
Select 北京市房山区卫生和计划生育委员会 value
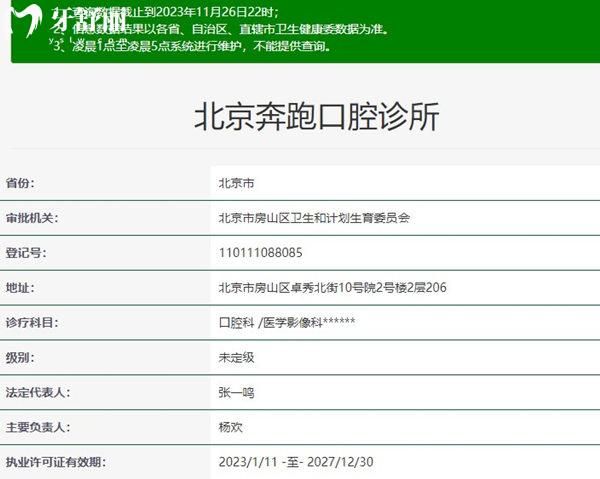314,218
